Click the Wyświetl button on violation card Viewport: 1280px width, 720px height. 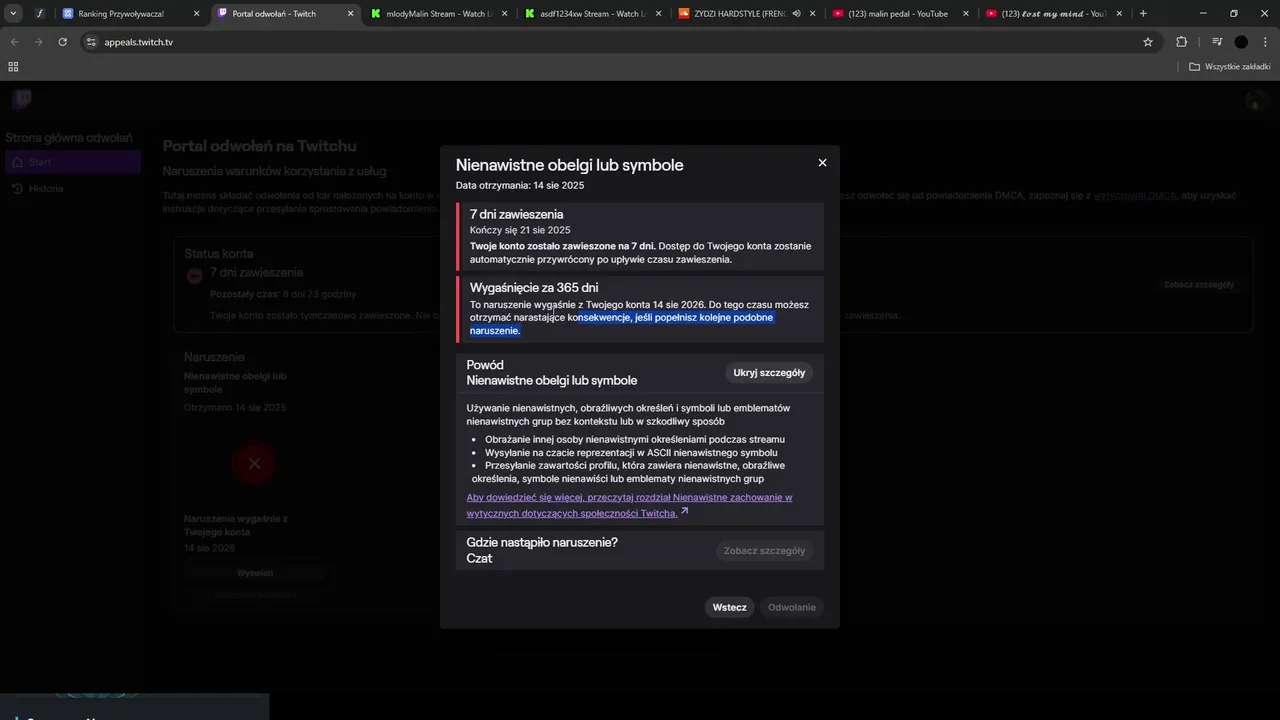(254, 573)
